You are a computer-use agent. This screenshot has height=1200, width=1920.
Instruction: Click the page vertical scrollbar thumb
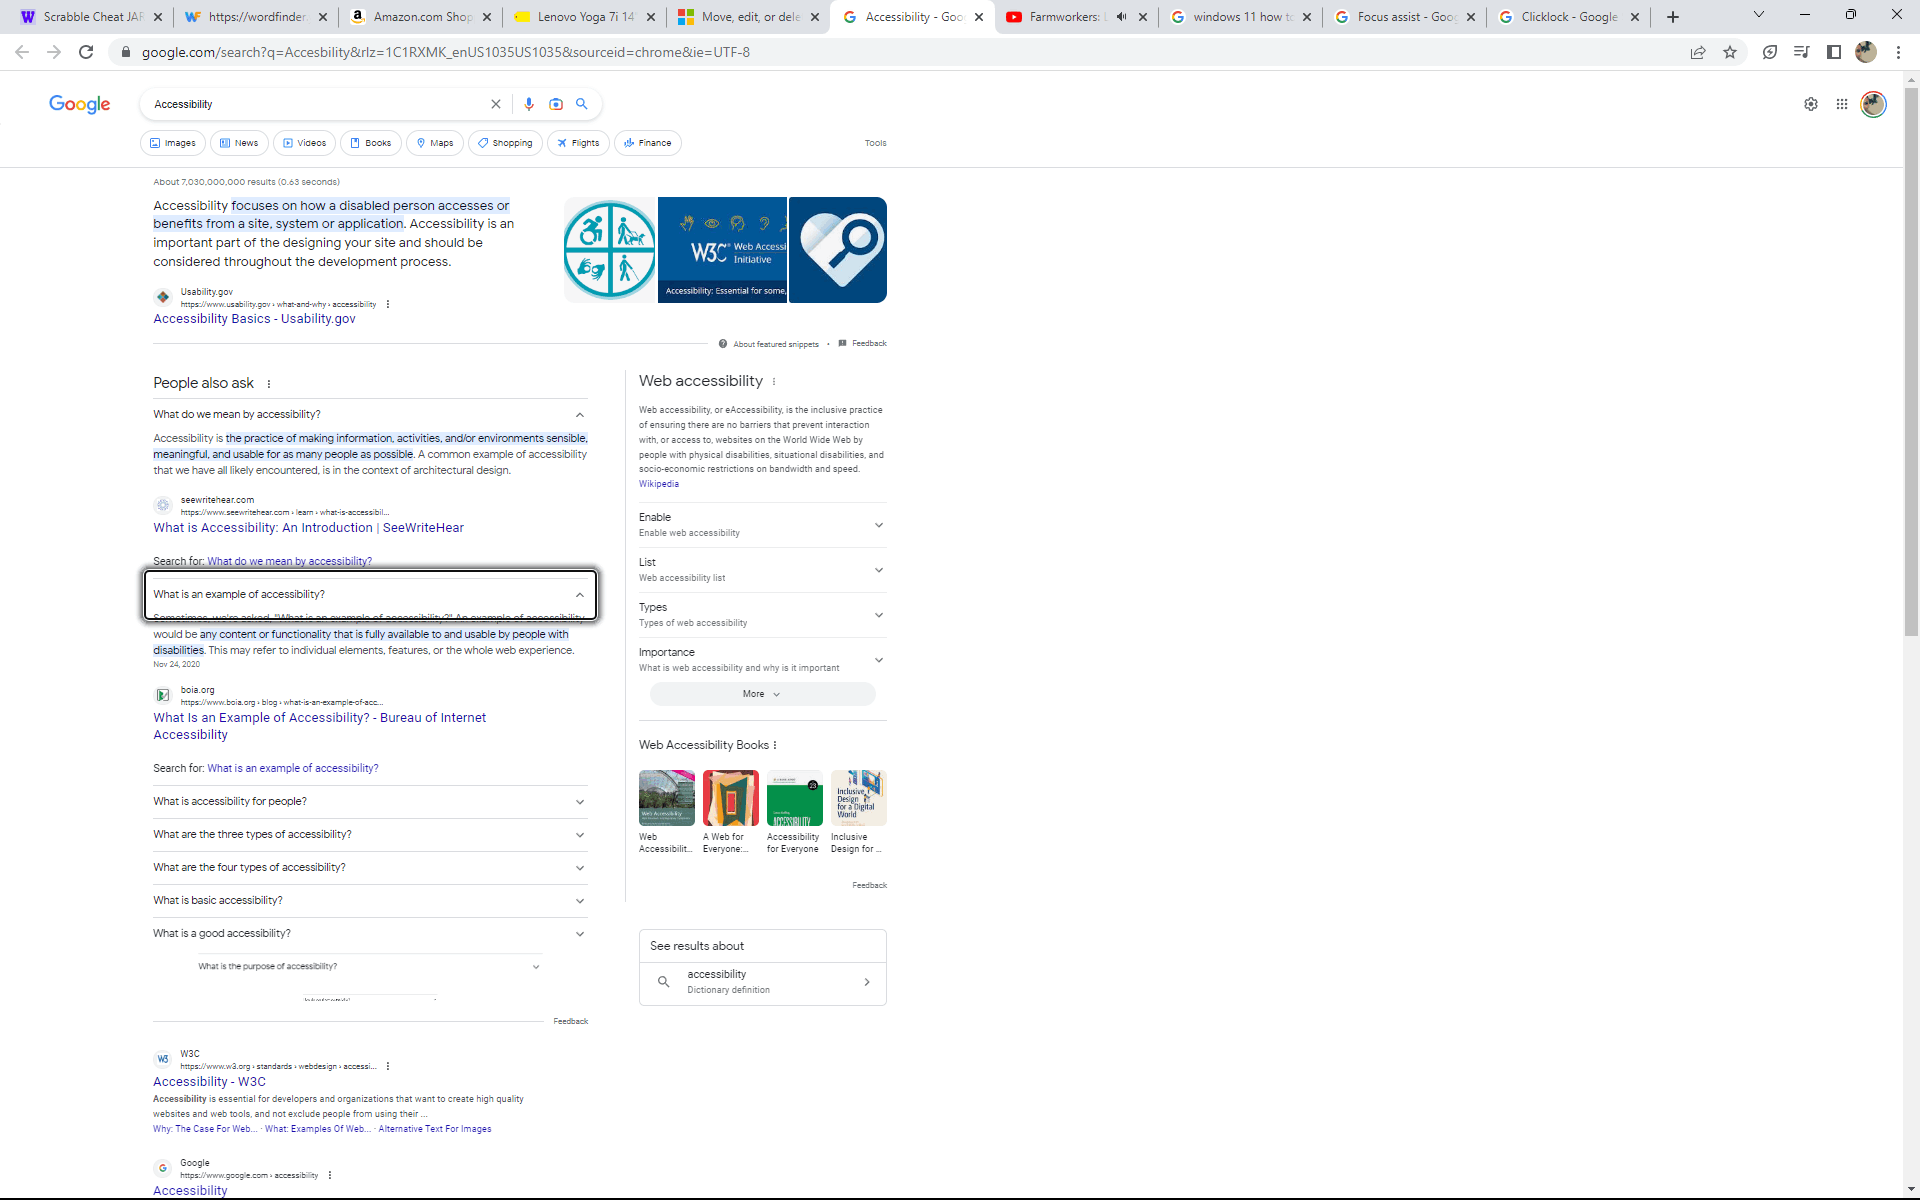click(1911, 360)
